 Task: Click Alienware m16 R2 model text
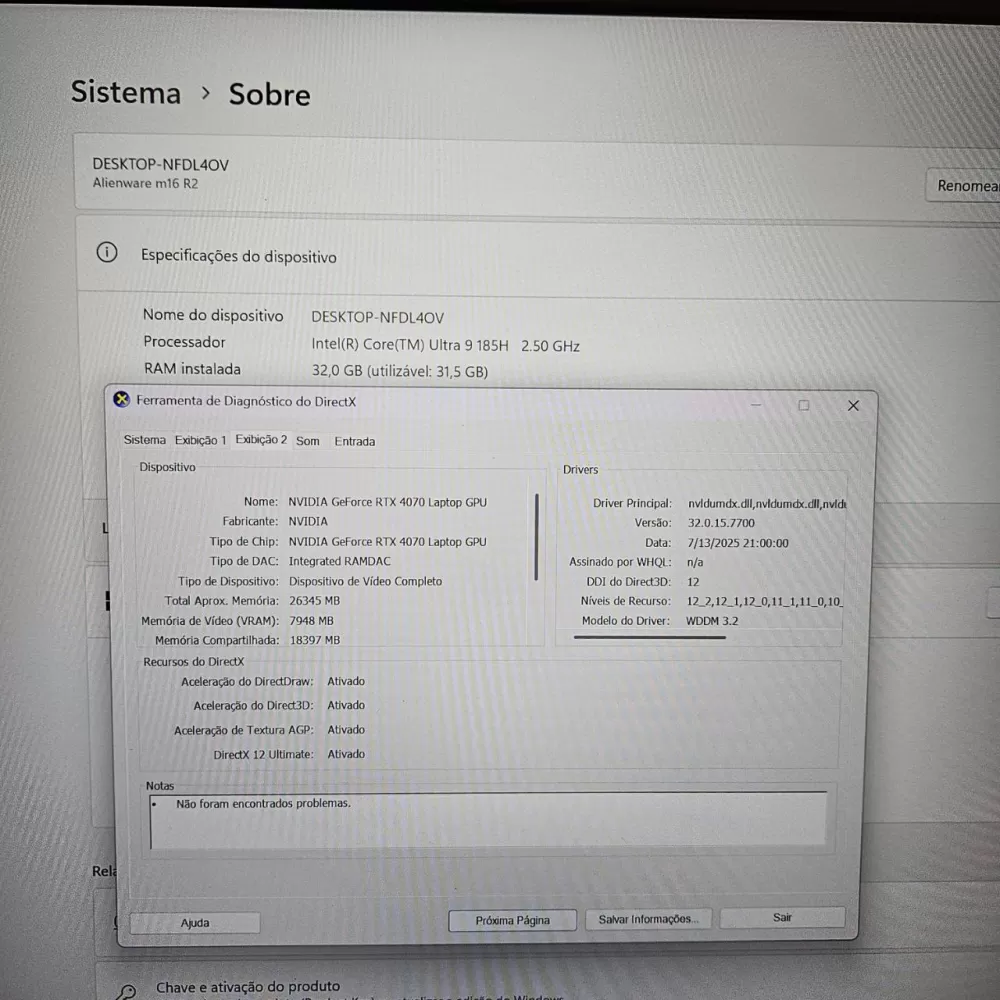pyautogui.click(x=145, y=183)
